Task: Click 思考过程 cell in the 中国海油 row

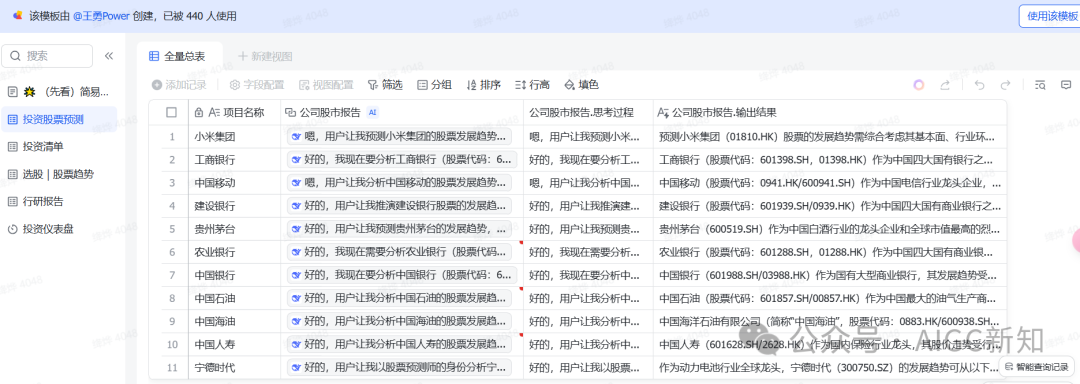Action: click(x=588, y=321)
